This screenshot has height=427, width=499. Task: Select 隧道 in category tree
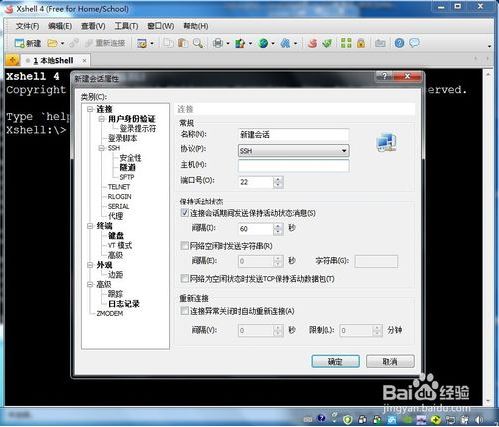(x=128, y=168)
